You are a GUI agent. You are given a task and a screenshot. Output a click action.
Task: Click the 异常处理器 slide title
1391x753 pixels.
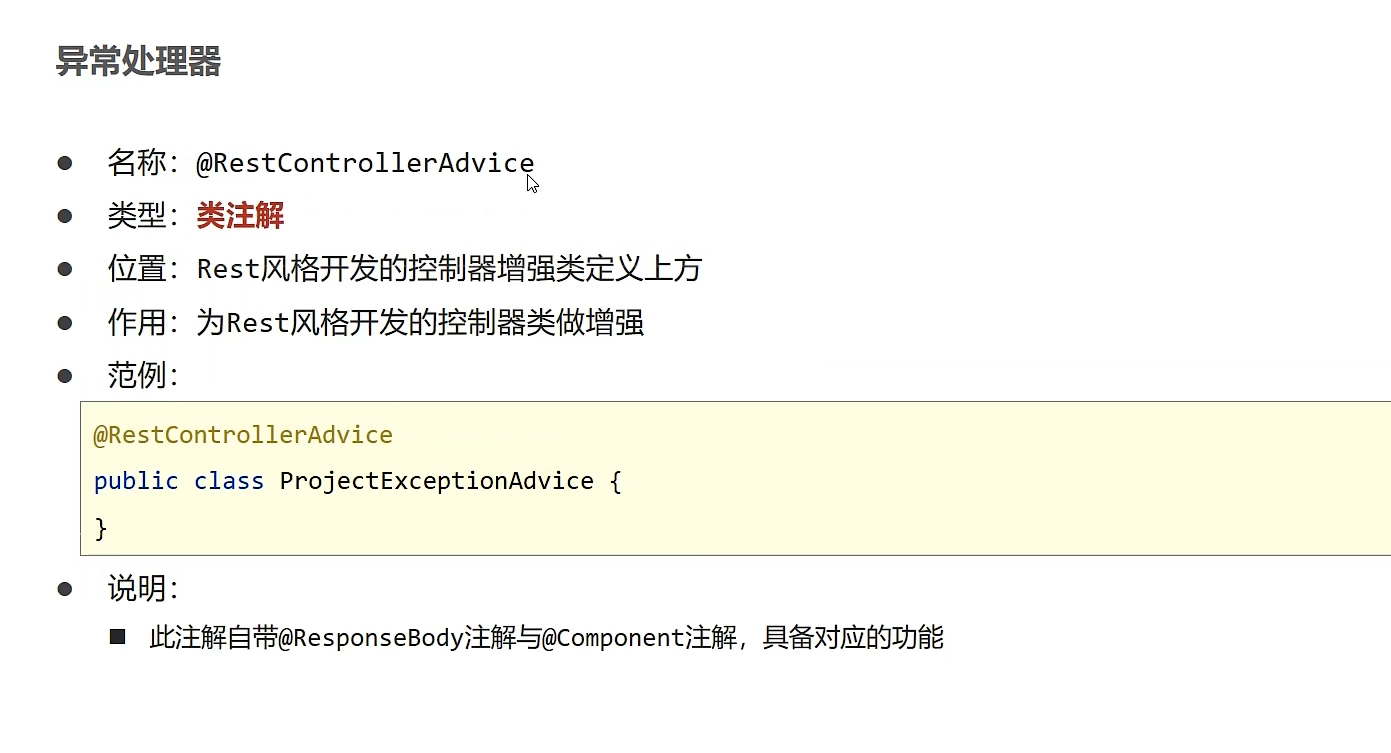click(x=138, y=62)
